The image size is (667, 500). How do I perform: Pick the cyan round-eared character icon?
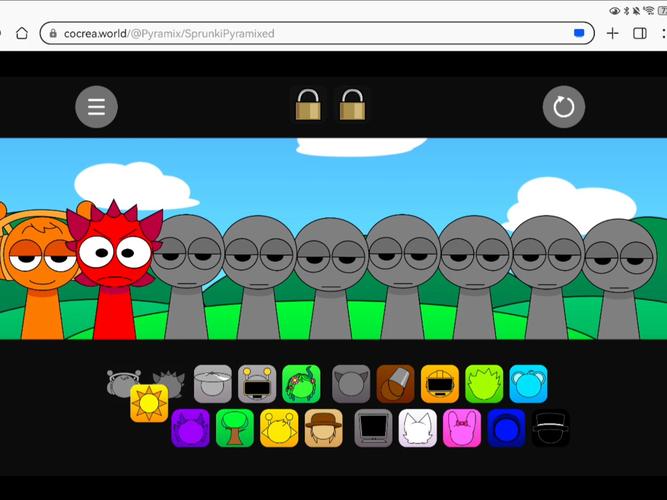pyautogui.click(x=528, y=384)
